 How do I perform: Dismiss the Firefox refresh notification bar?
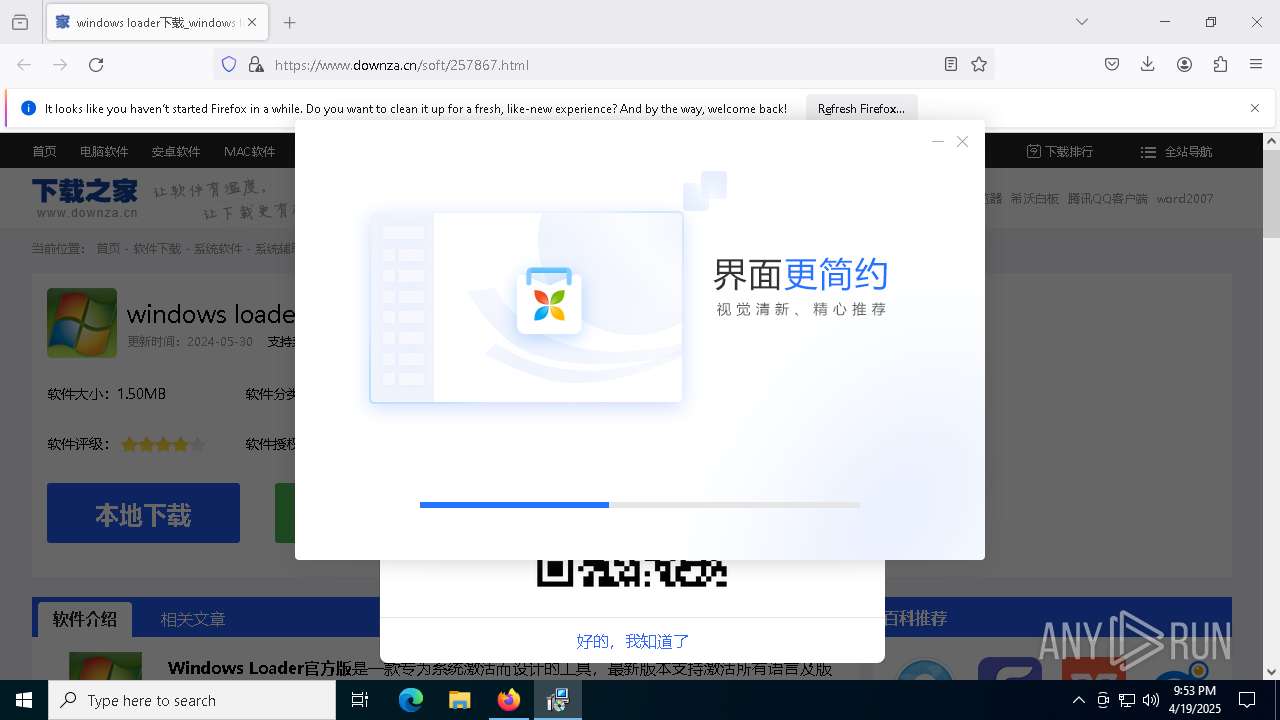(x=1255, y=108)
